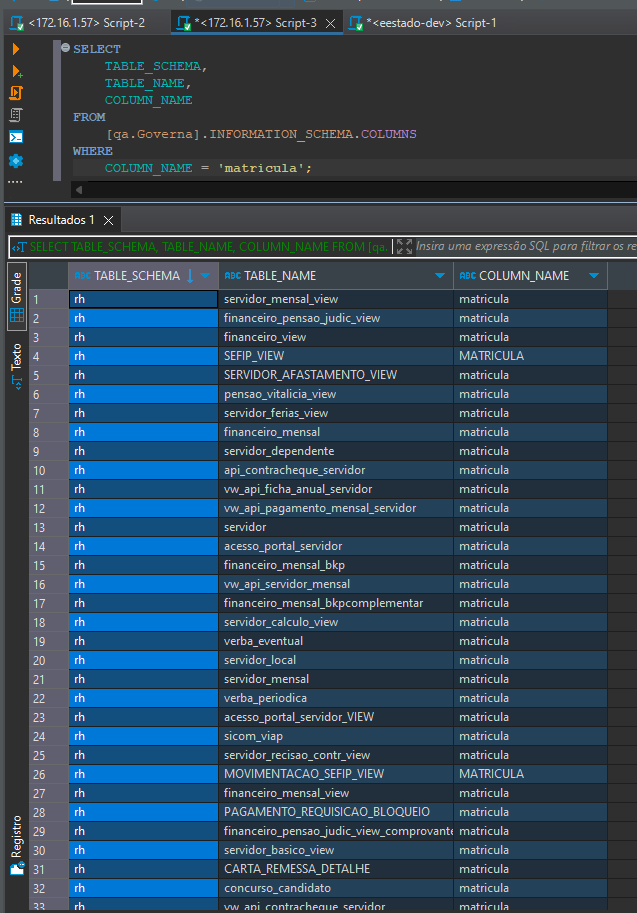Click the execute script icon
The height and width of the screenshot is (913, 637).
(x=16, y=93)
